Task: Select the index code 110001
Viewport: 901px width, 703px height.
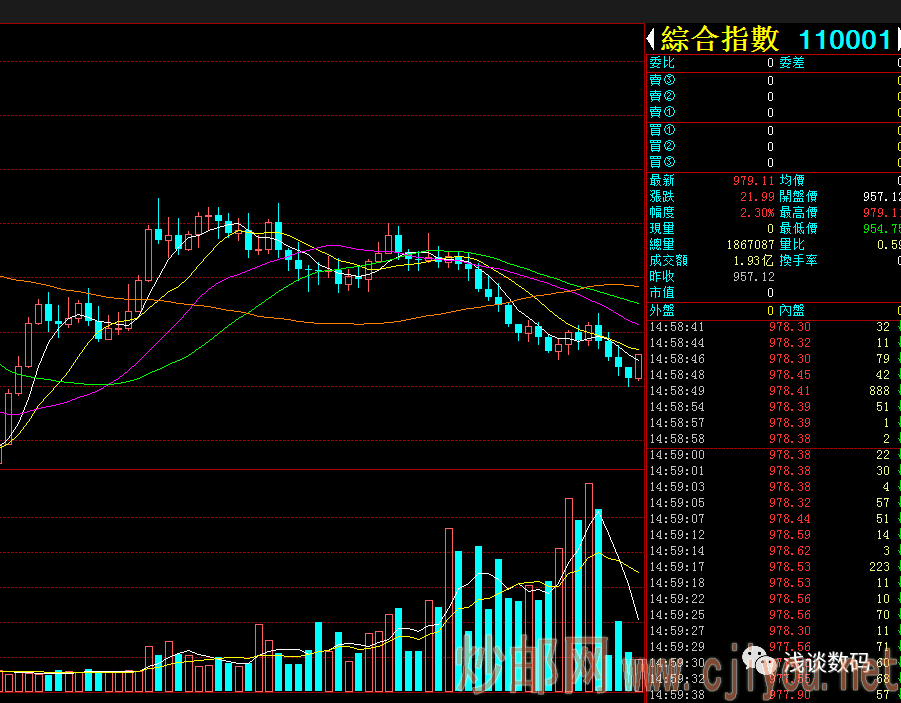Action: click(x=844, y=39)
